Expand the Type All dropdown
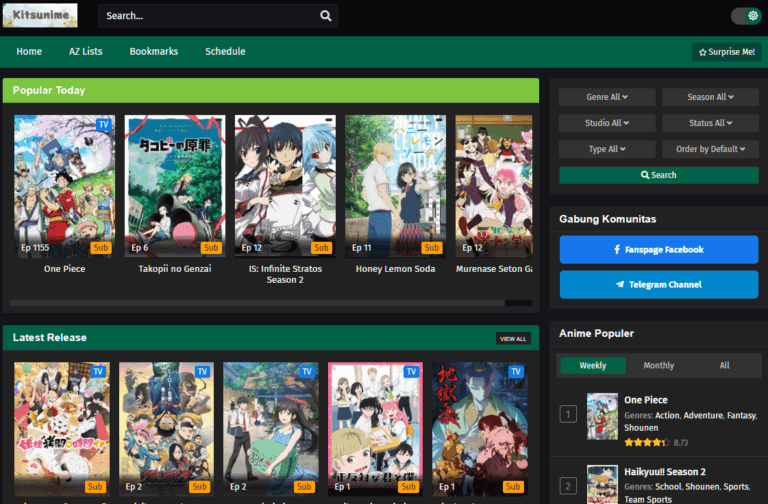The height and width of the screenshot is (504, 768). (x=607, y=149)
